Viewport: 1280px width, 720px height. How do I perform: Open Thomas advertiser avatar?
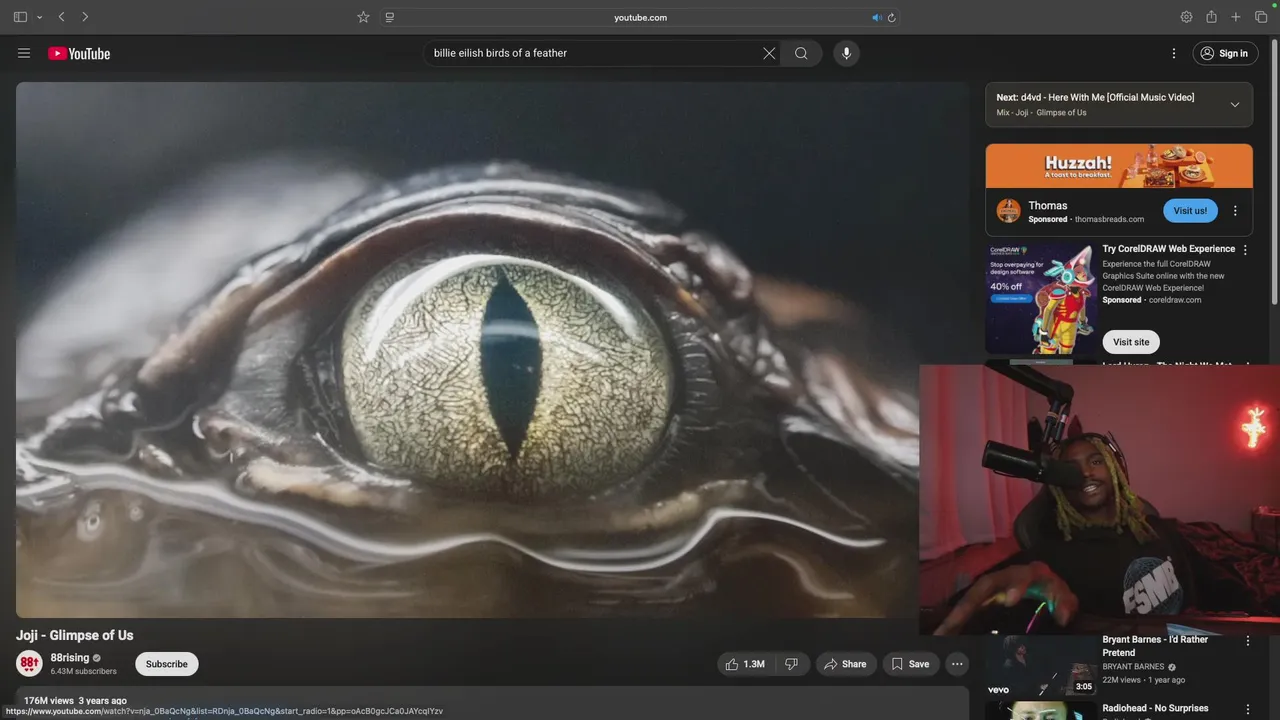click(x=1008, y=211)
